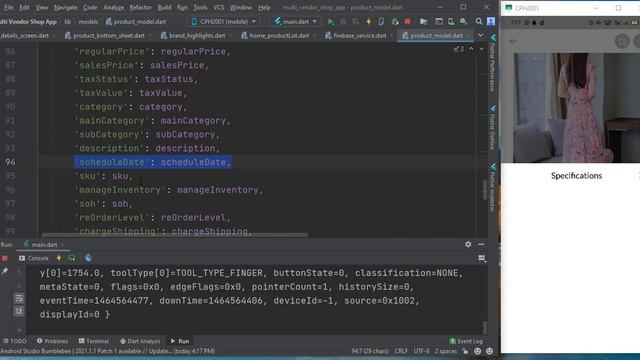Toggle soft-wrap in console output
Image resolution: width=640 pixels, height=360 pixels.
[x=19, y=298]
